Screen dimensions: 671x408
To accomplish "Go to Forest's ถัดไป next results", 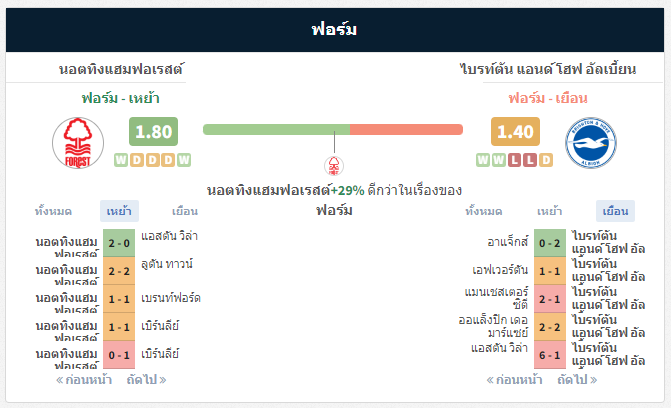I will coord(146,380).
